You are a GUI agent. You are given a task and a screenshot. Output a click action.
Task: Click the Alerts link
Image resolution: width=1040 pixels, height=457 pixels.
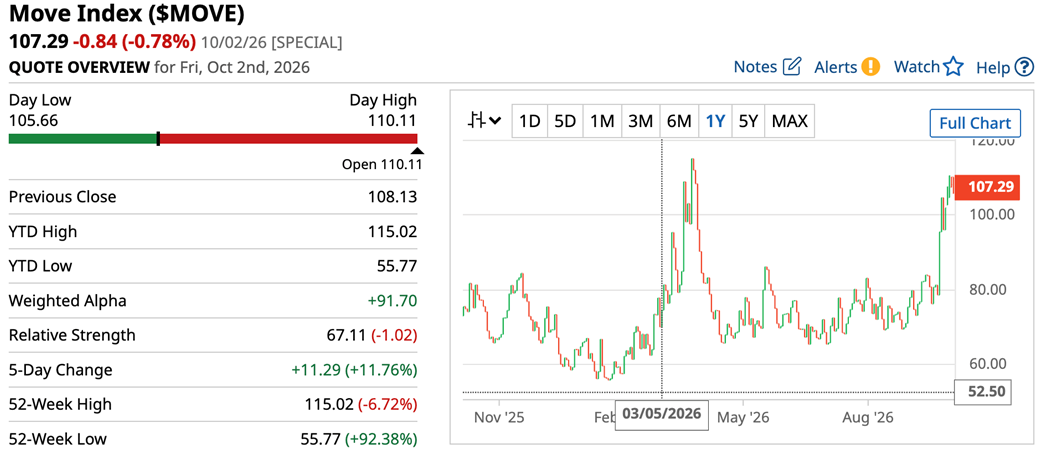point(836,67)
